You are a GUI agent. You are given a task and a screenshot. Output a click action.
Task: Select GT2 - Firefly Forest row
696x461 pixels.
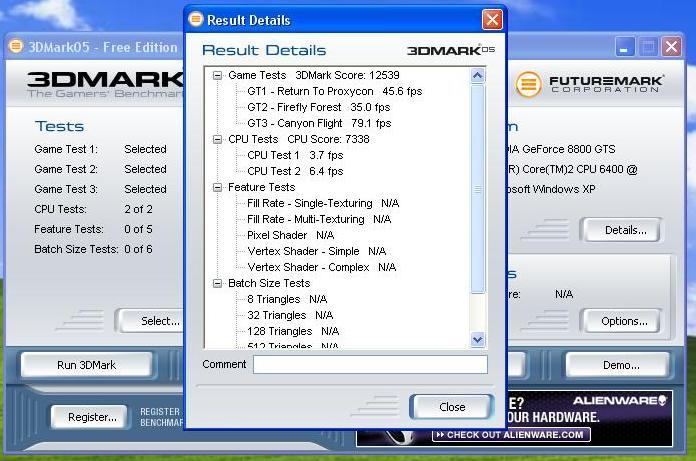pyautogui.click(x=319, y=107)
